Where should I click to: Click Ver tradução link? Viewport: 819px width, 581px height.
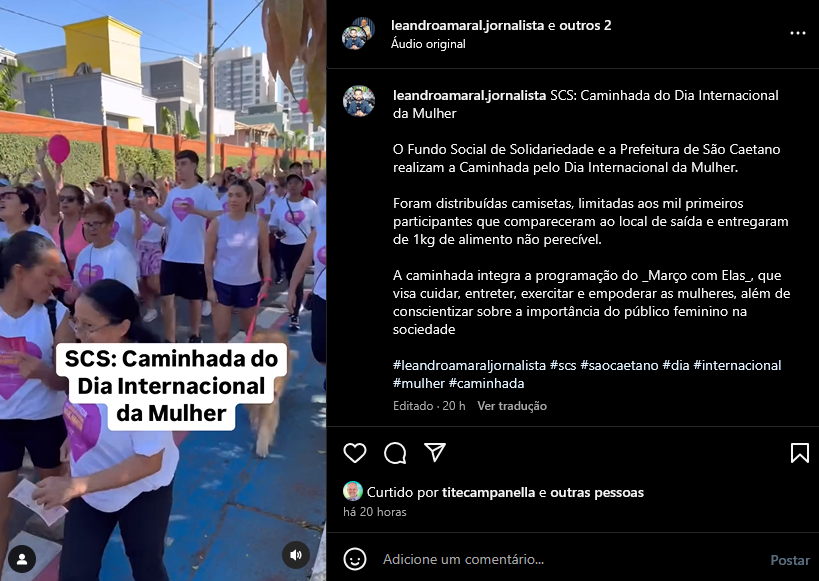(512, 406)
